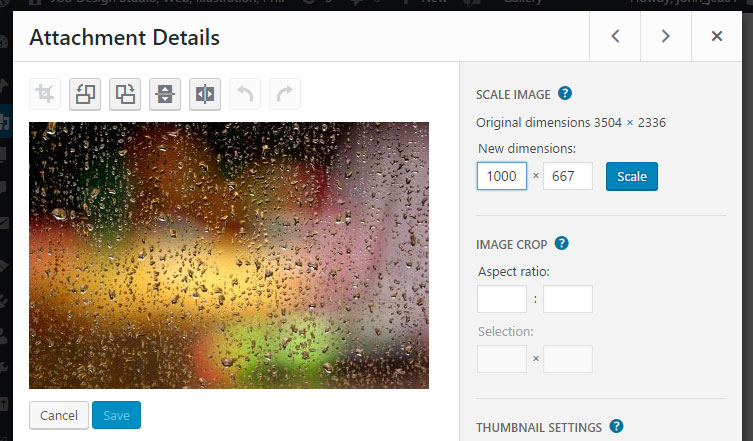Rotate image clockwise

pos(125,94)
